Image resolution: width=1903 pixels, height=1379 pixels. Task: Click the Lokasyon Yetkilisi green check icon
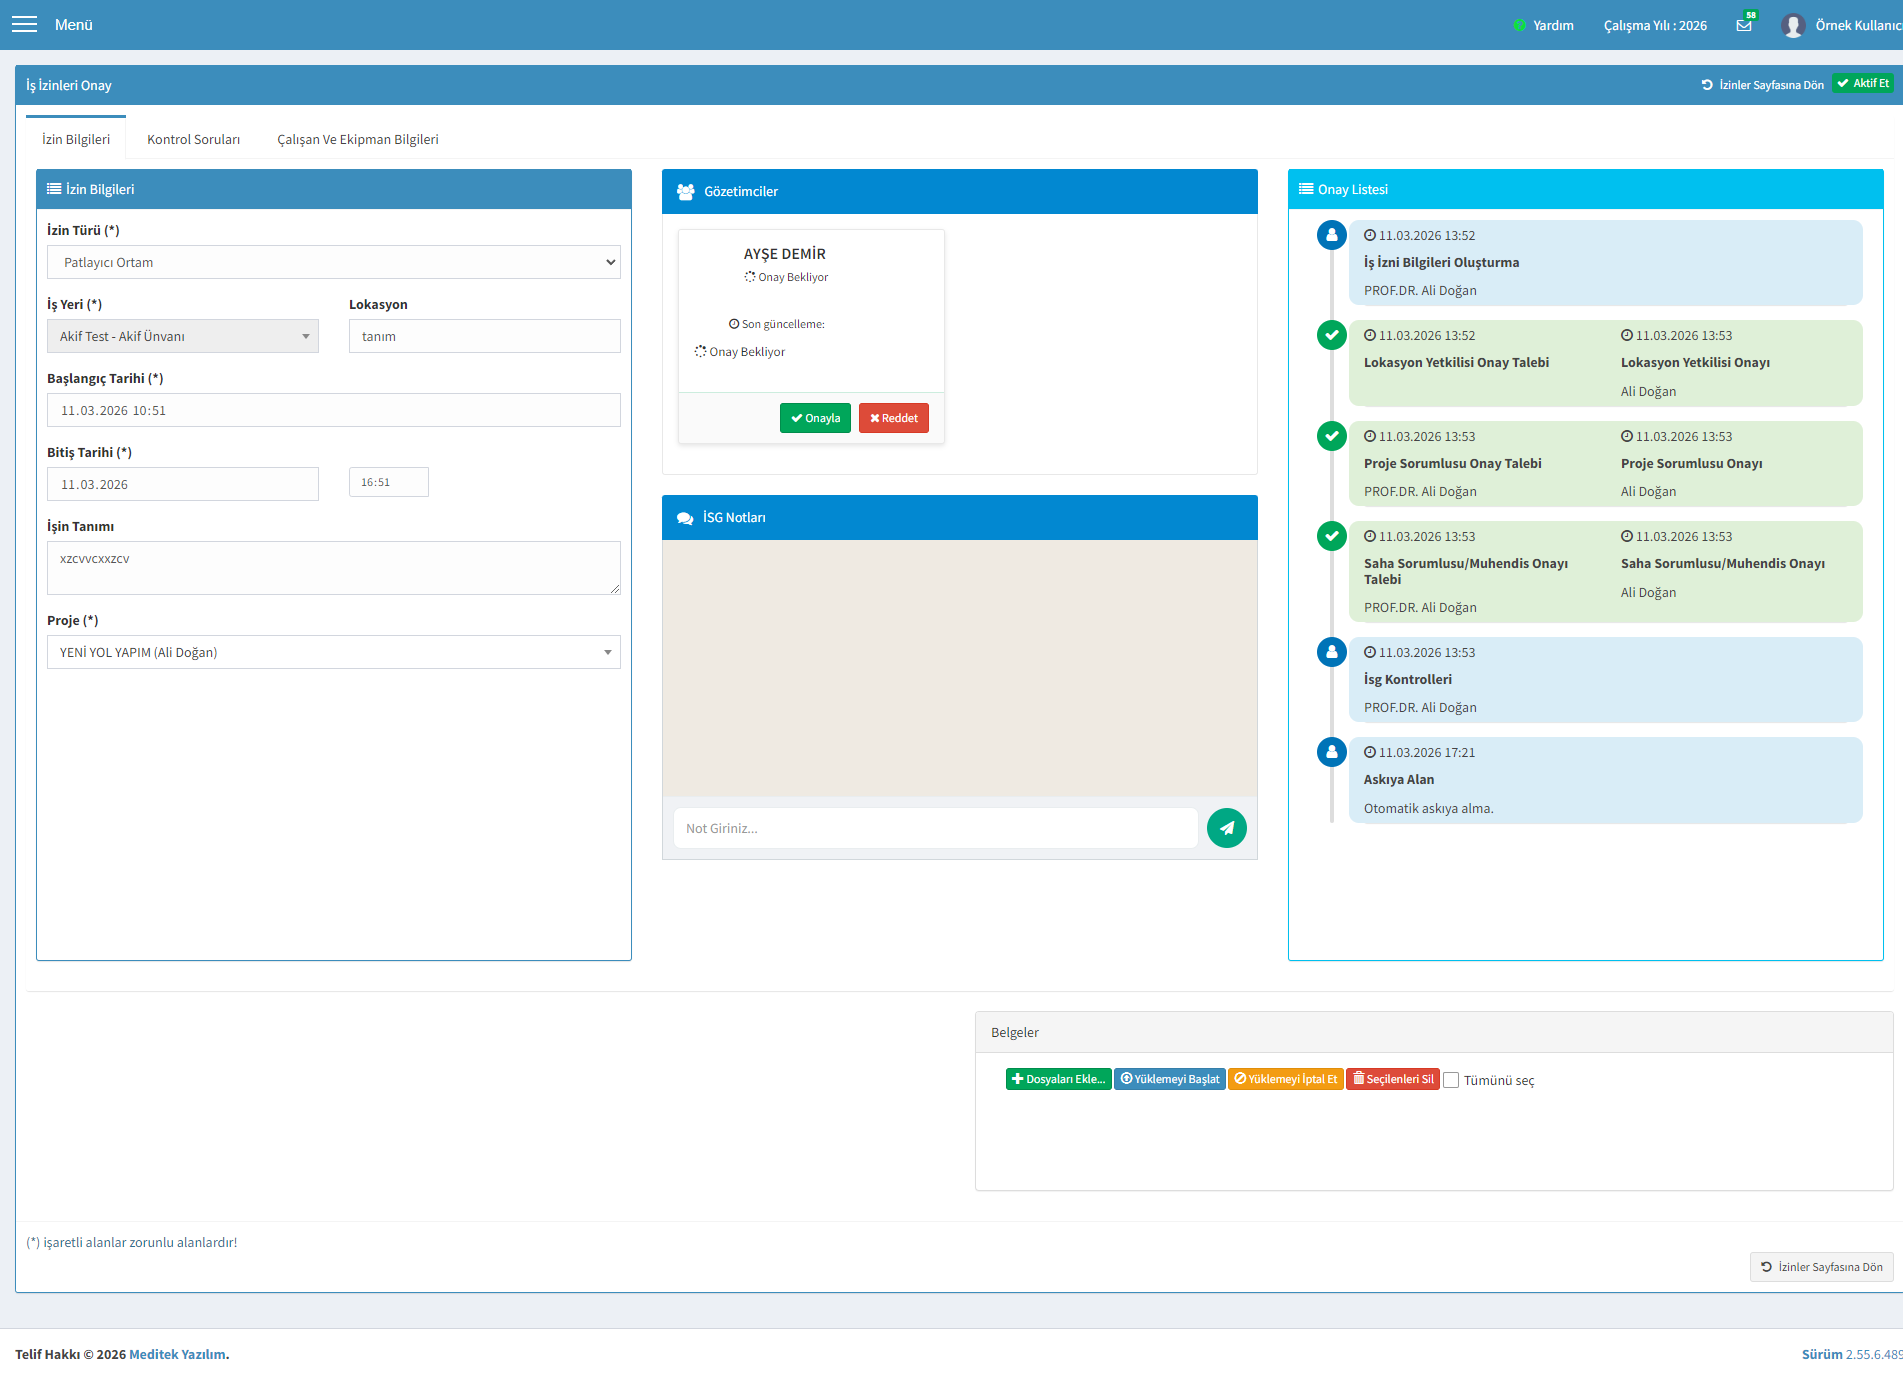(1332, 335)
